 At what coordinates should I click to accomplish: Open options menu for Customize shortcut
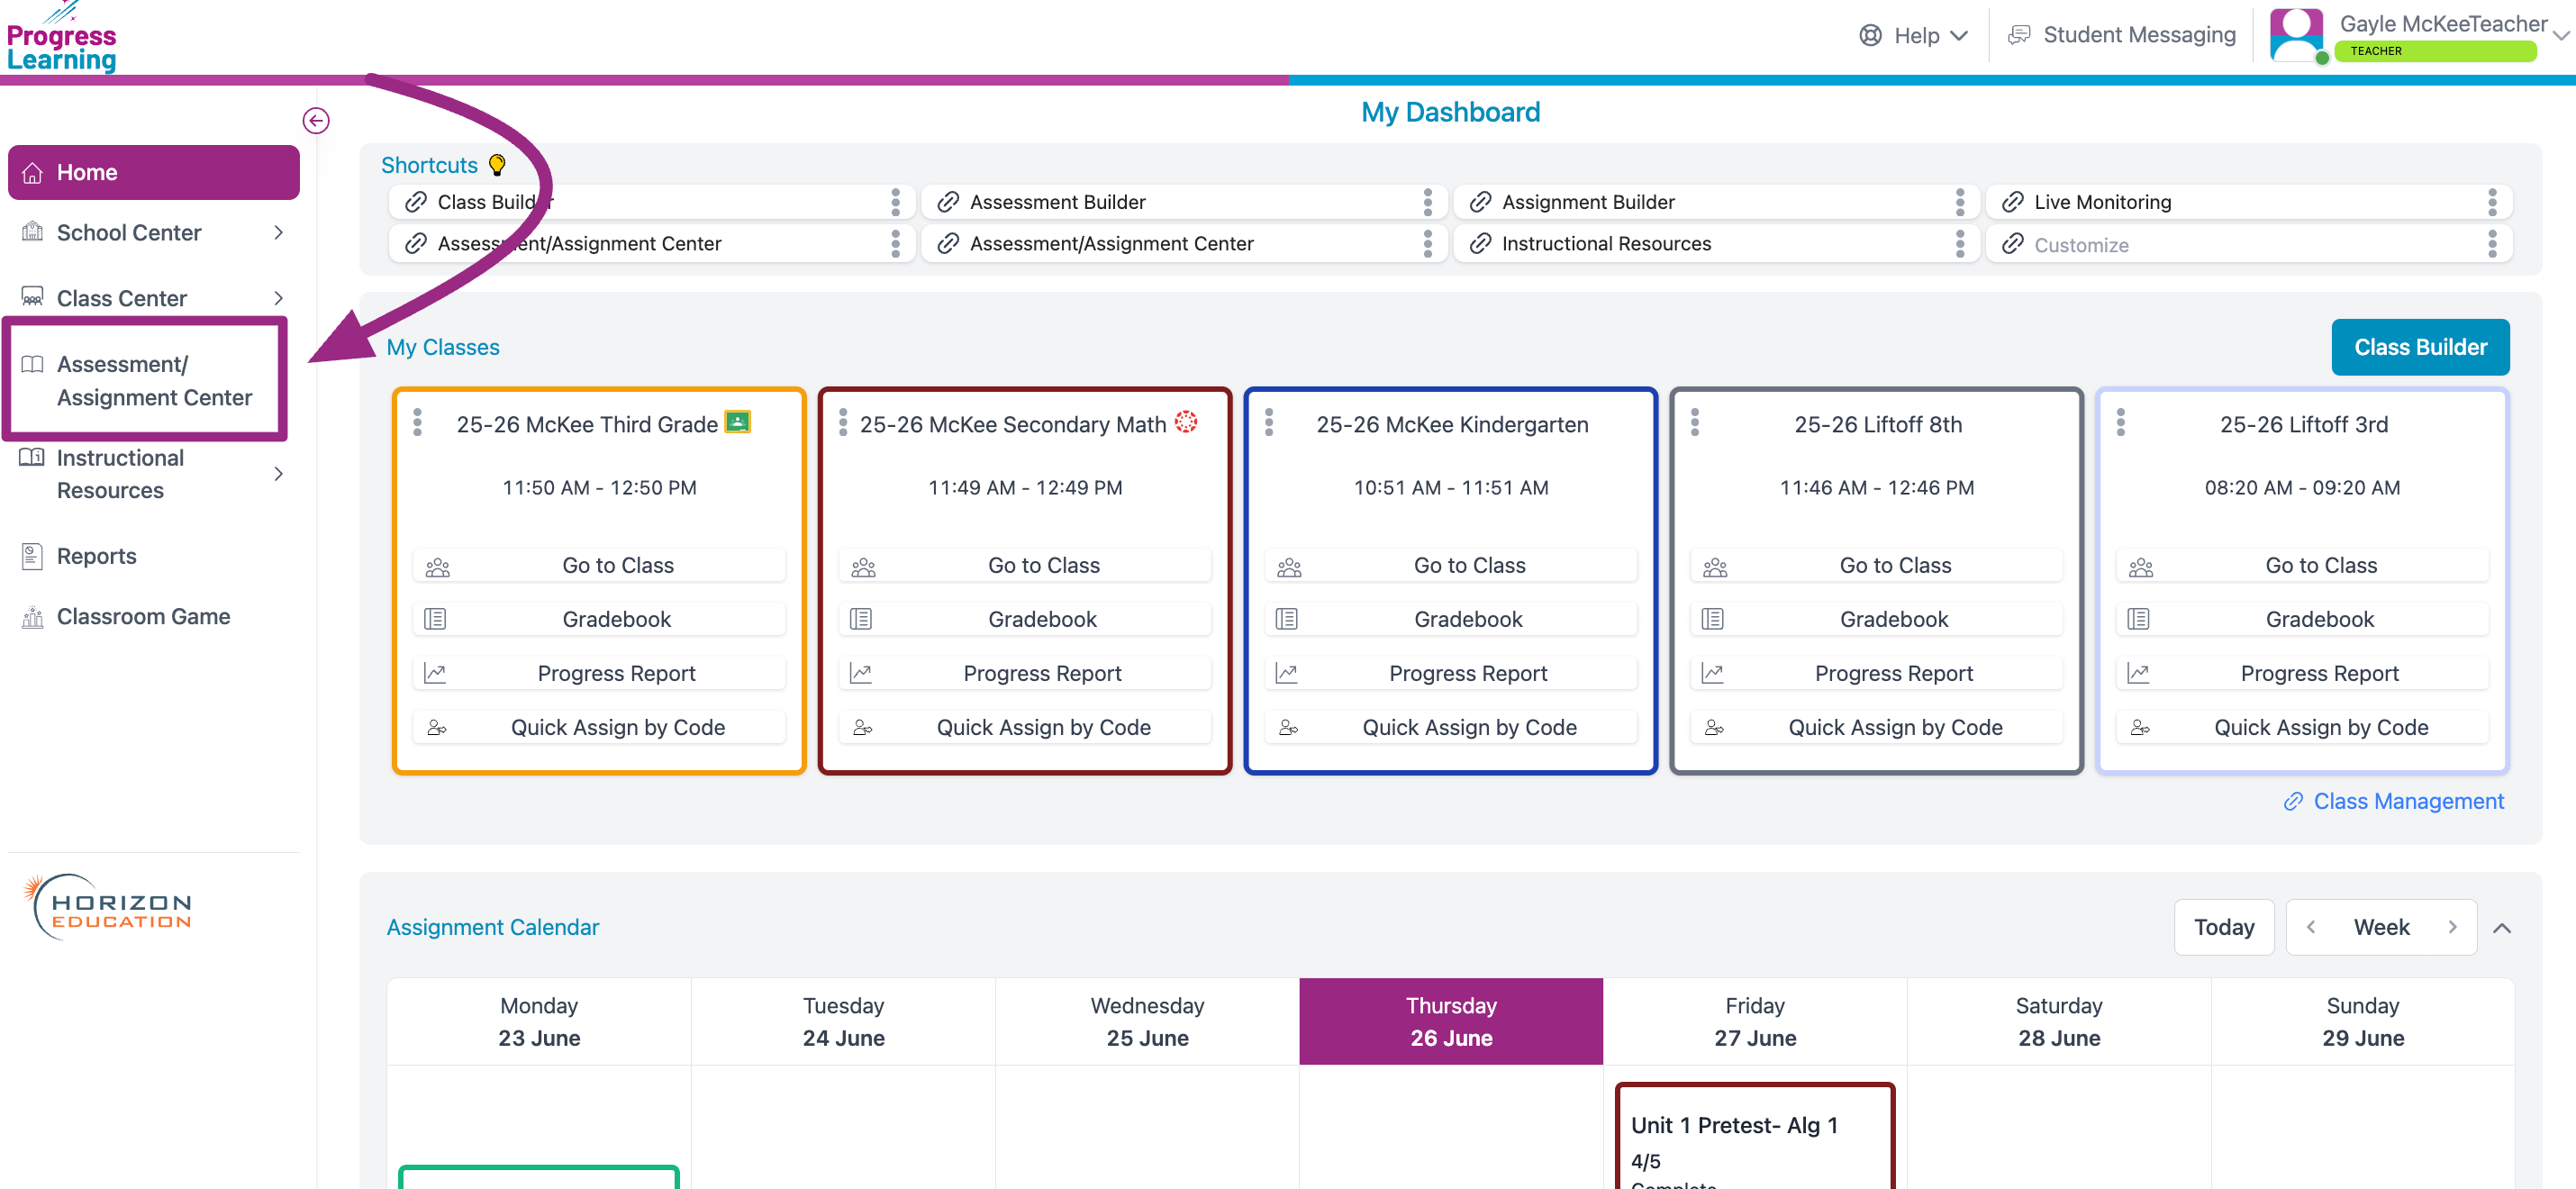click(2491, 244)
